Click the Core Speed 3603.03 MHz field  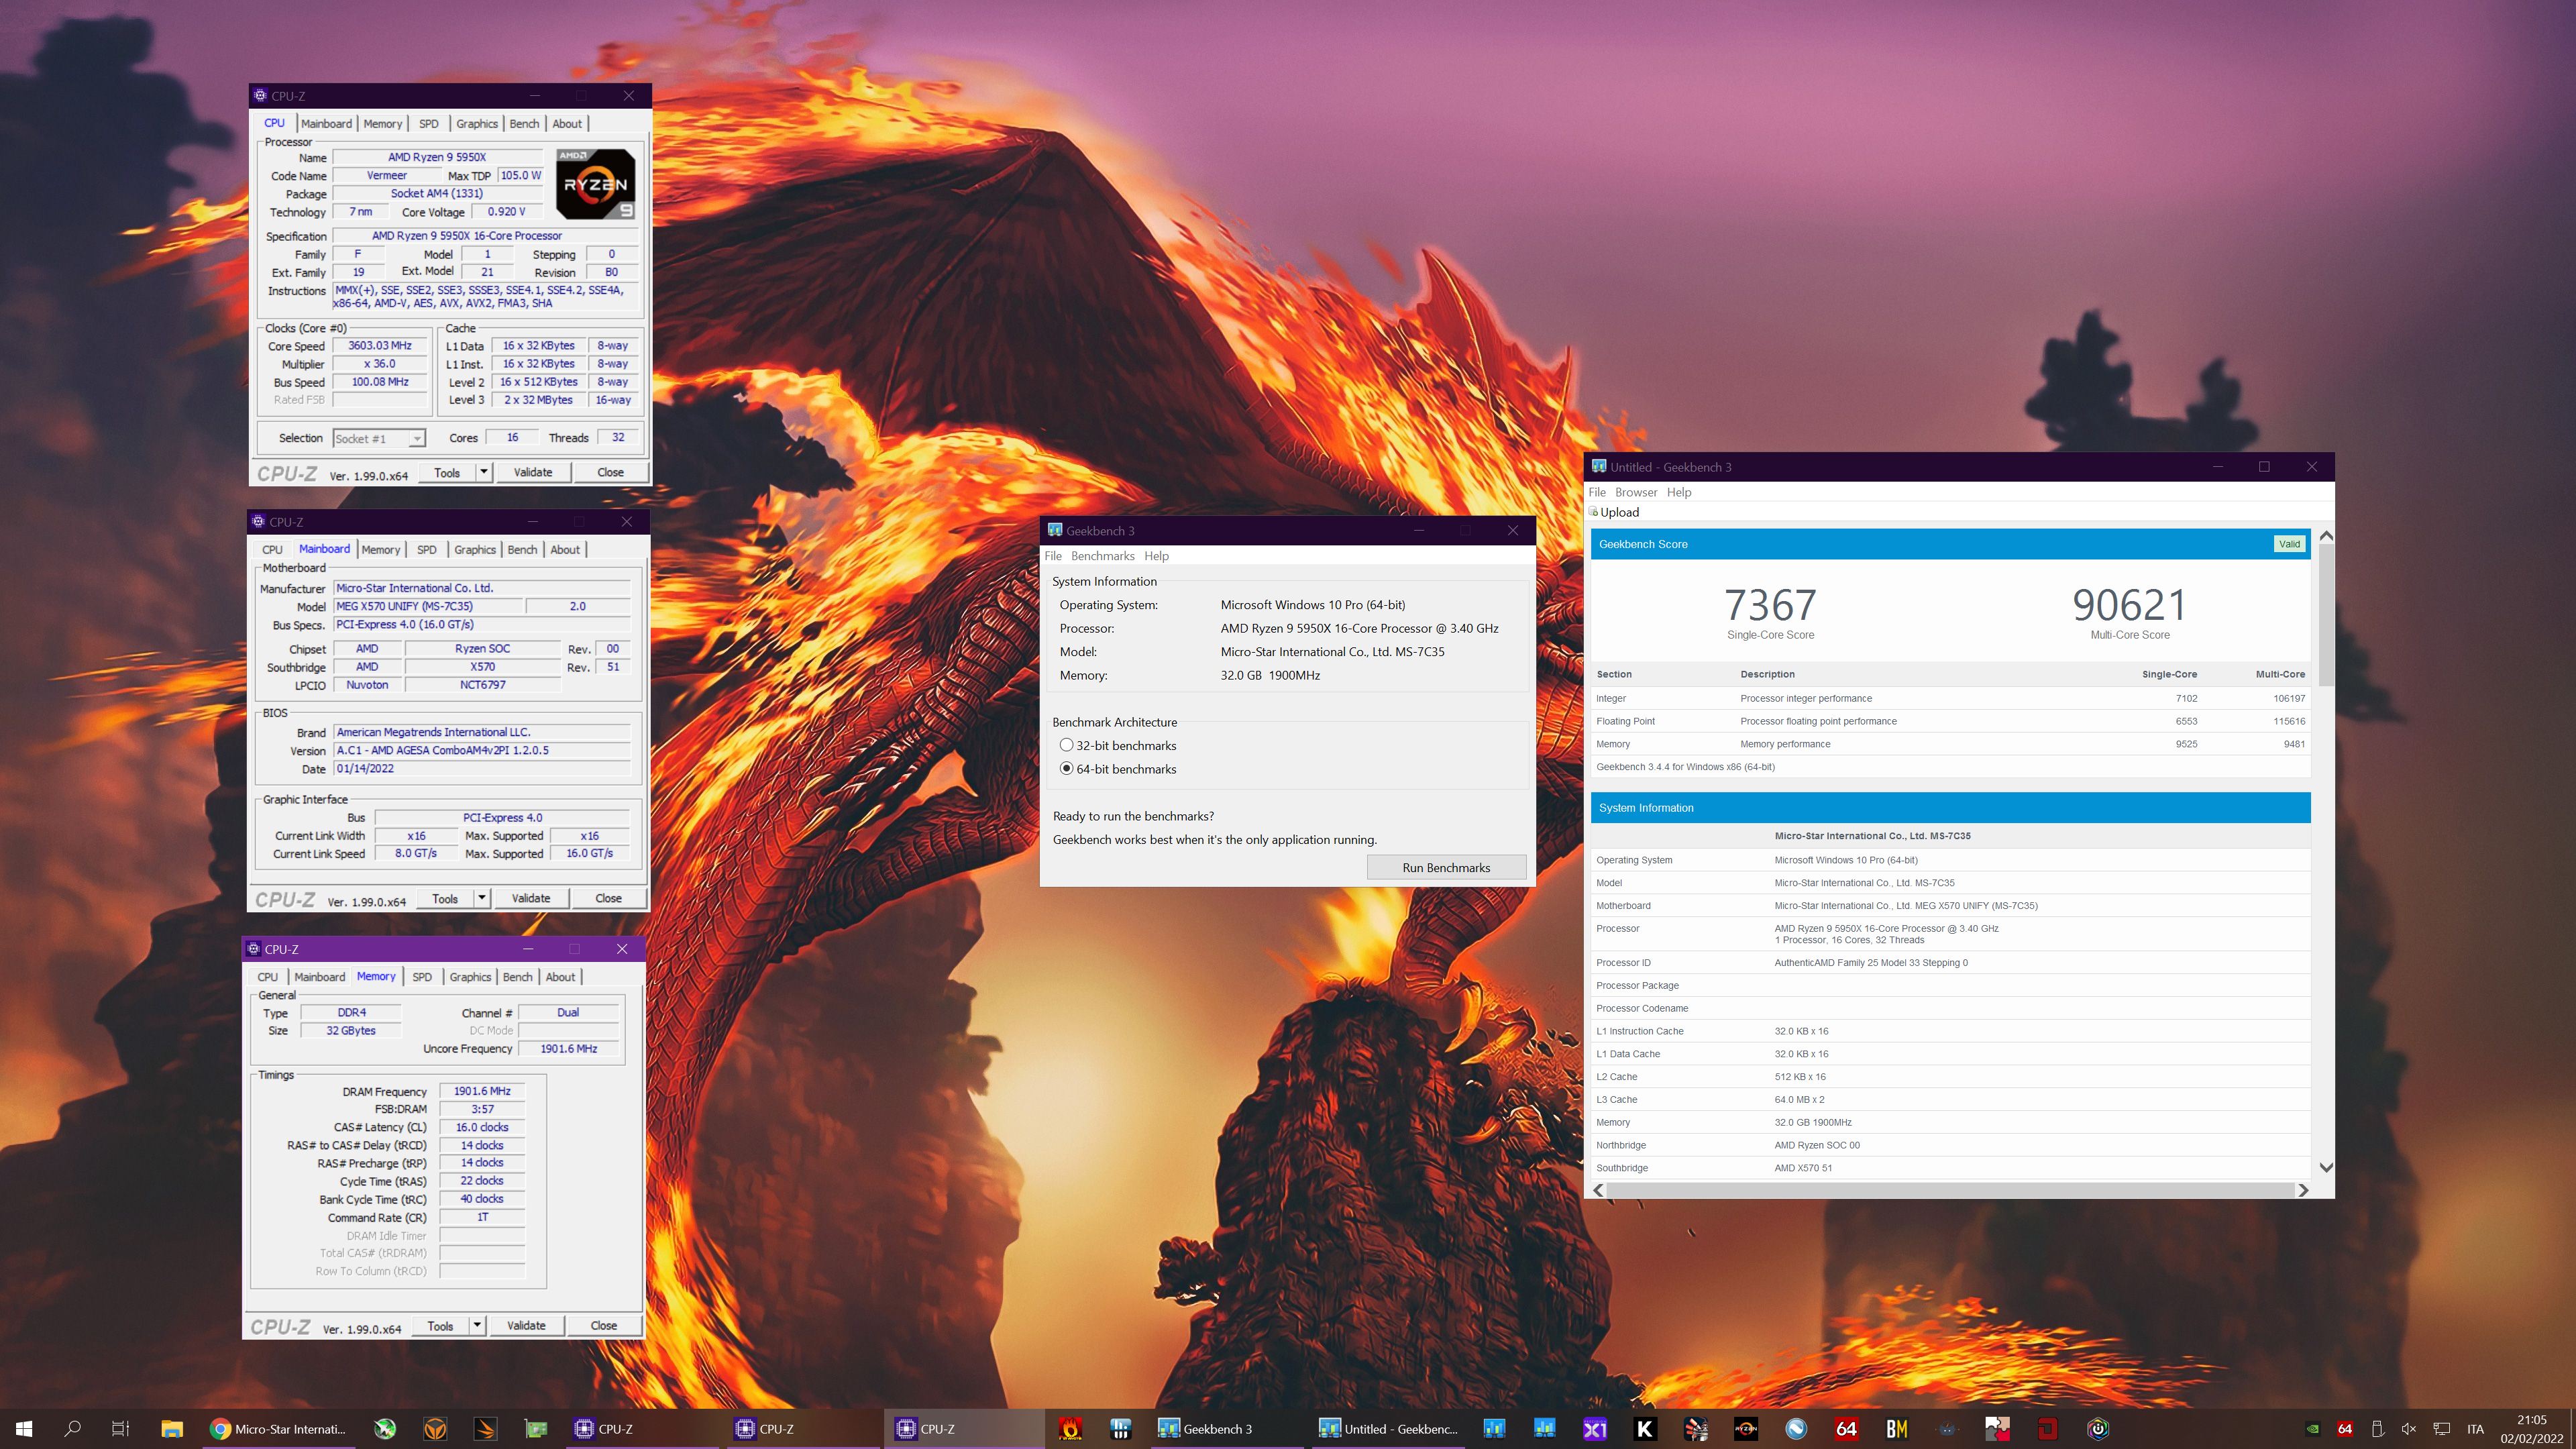[x=380, y=346]
